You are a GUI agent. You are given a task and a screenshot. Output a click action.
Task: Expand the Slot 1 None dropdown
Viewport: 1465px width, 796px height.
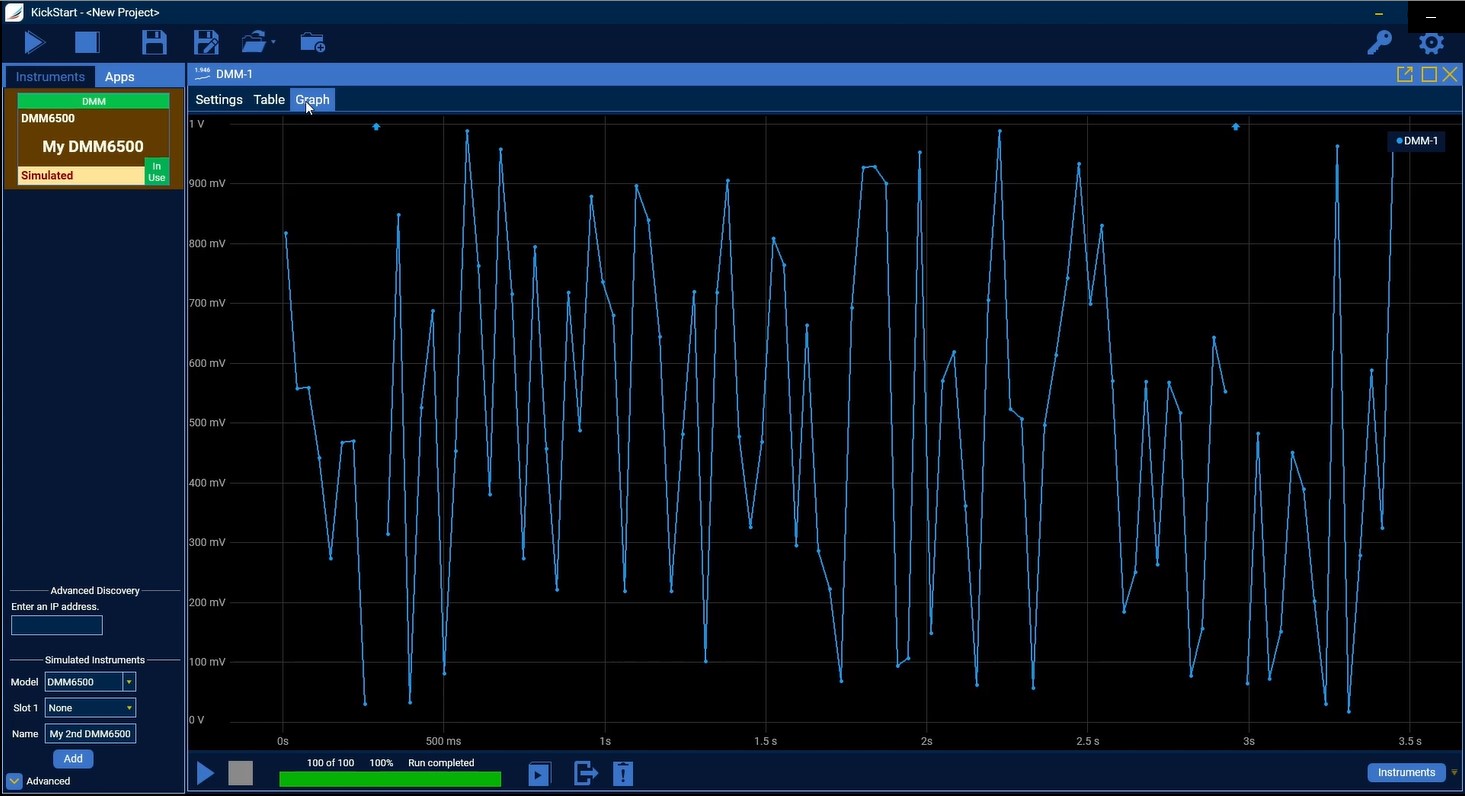click(x=128, y=708)
